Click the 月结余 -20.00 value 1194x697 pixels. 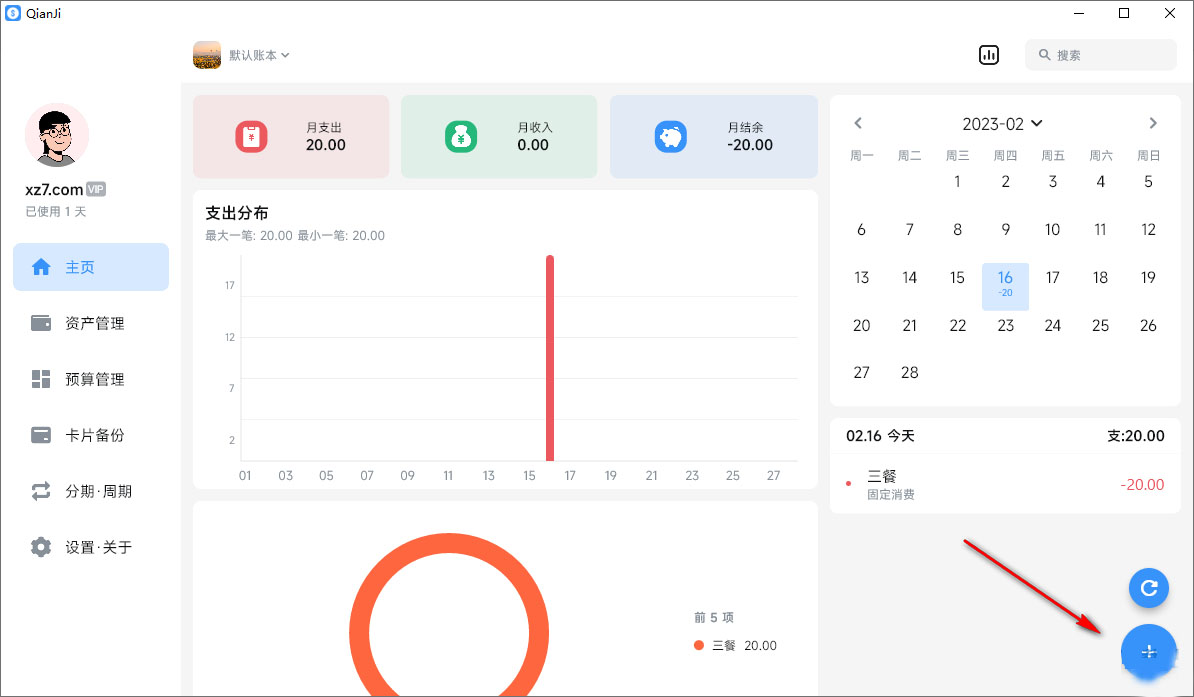(x=750, y=145)
